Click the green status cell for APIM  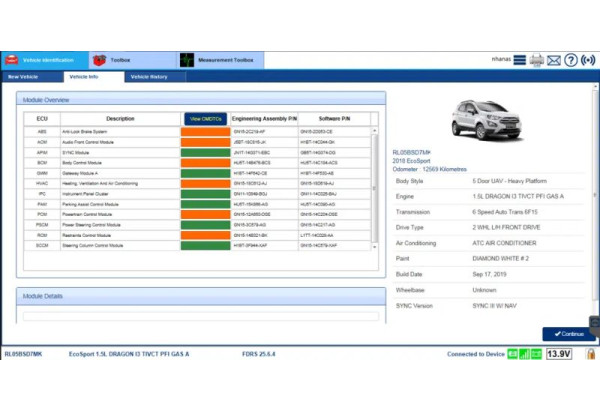coord(206,152)
